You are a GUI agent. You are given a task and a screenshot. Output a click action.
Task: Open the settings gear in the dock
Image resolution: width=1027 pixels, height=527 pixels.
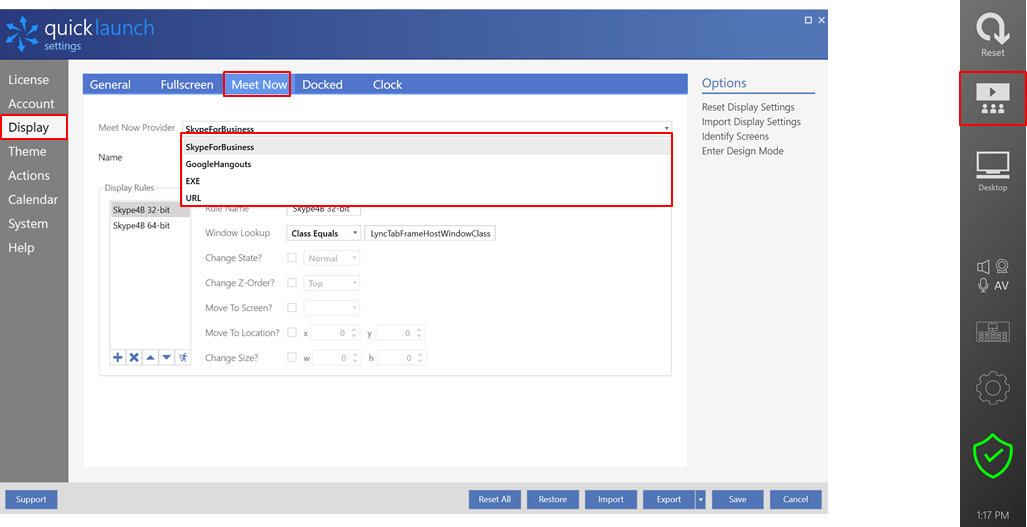click(x=992, y=388)
